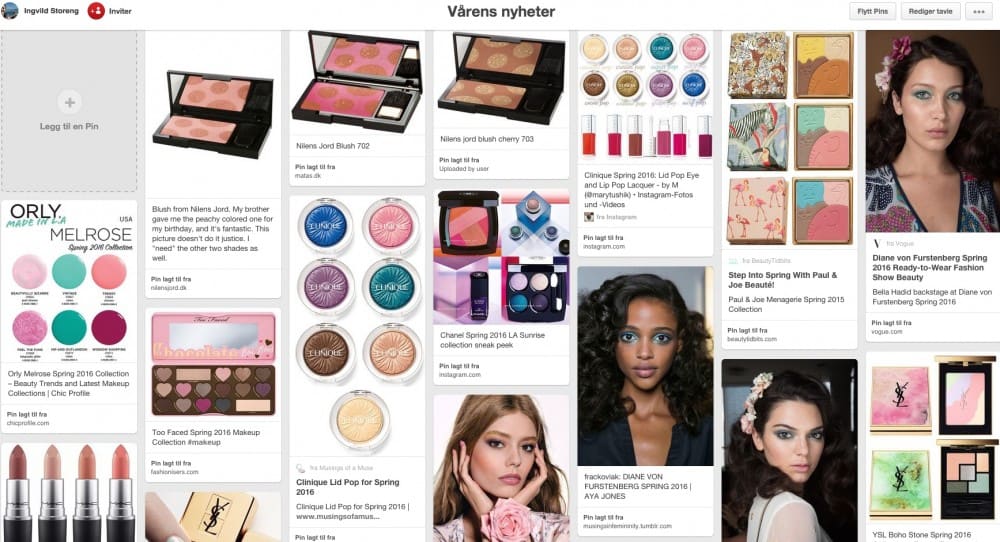
Task: Open chicprofile.com link under Orly pin
Action: (28, 423)
